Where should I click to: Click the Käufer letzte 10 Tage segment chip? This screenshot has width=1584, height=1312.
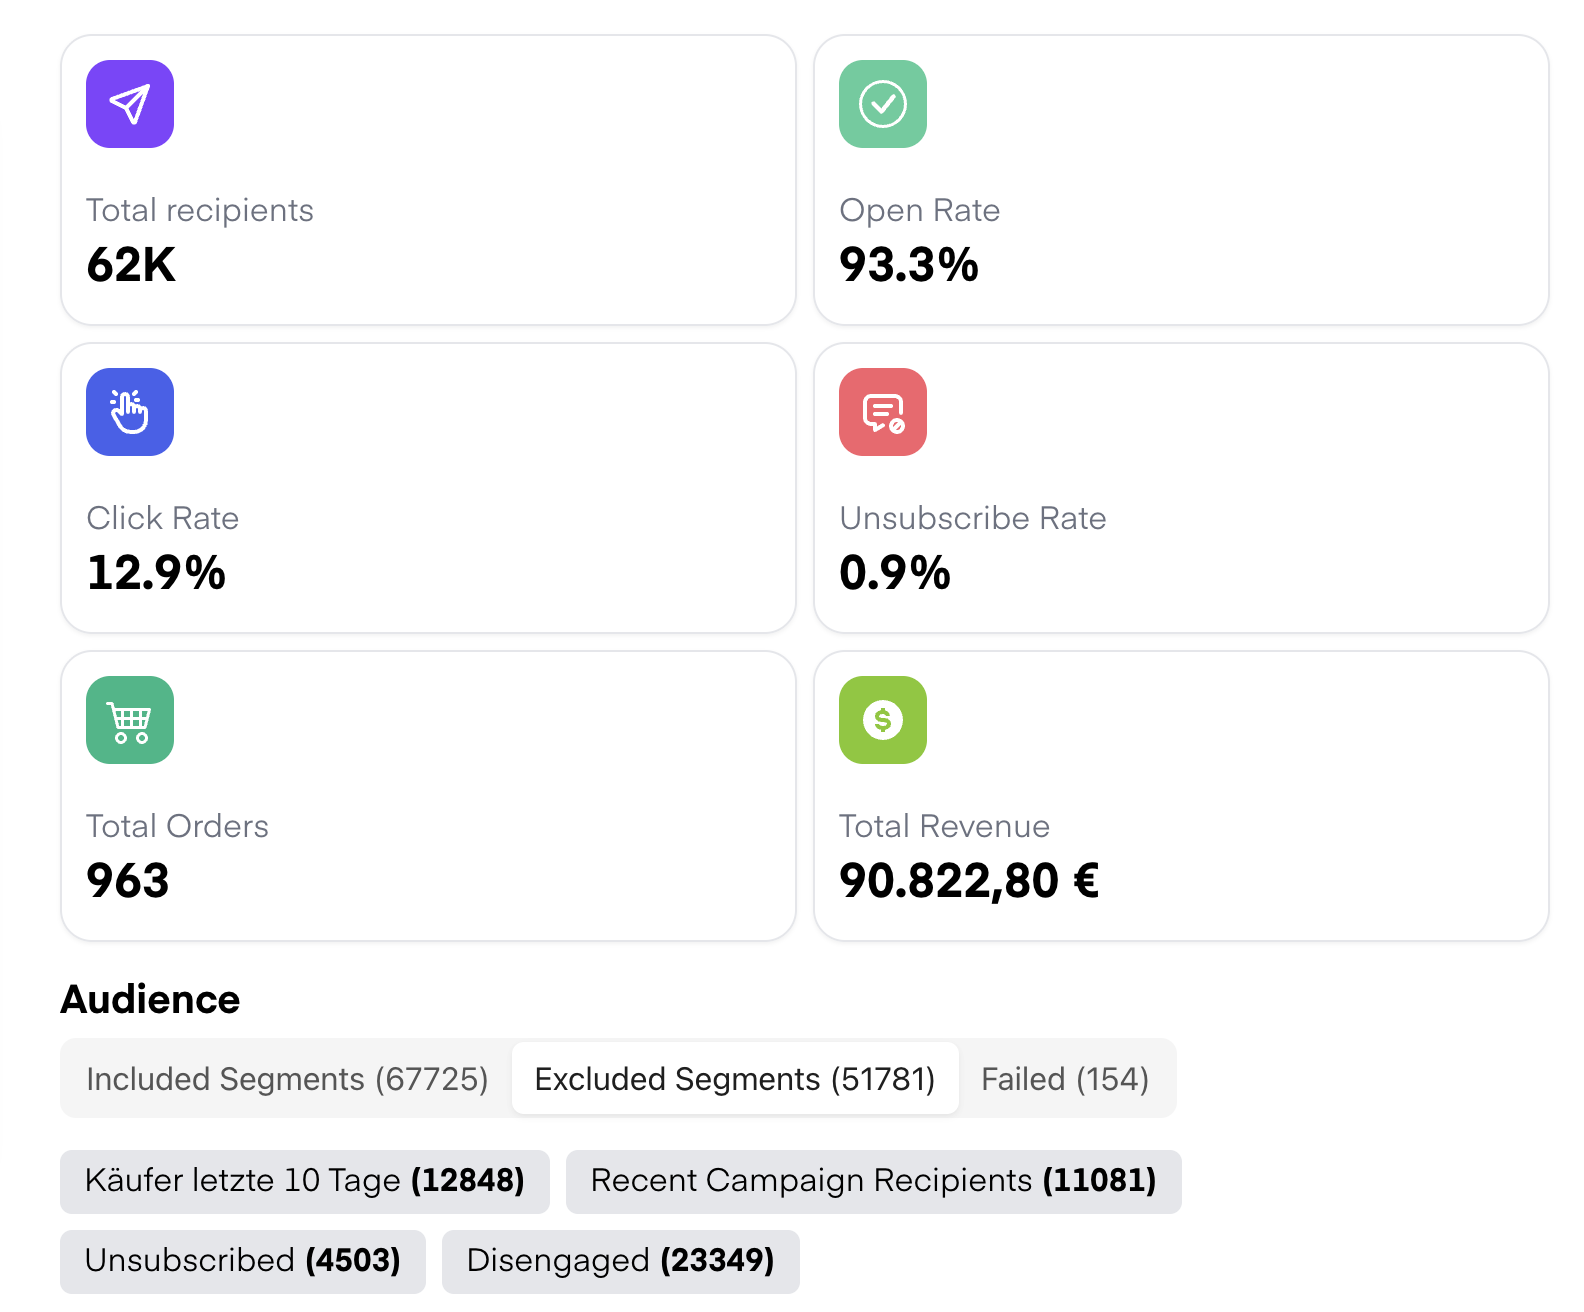305,1181
